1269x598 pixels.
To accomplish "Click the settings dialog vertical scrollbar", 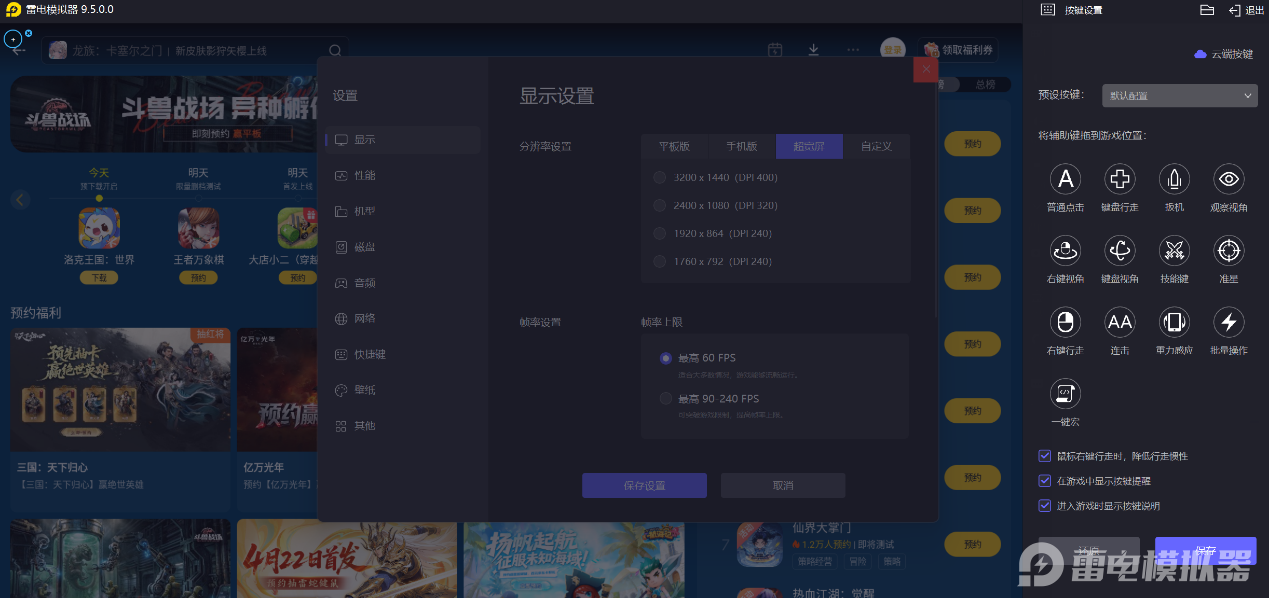I will (x=936, y=200).
